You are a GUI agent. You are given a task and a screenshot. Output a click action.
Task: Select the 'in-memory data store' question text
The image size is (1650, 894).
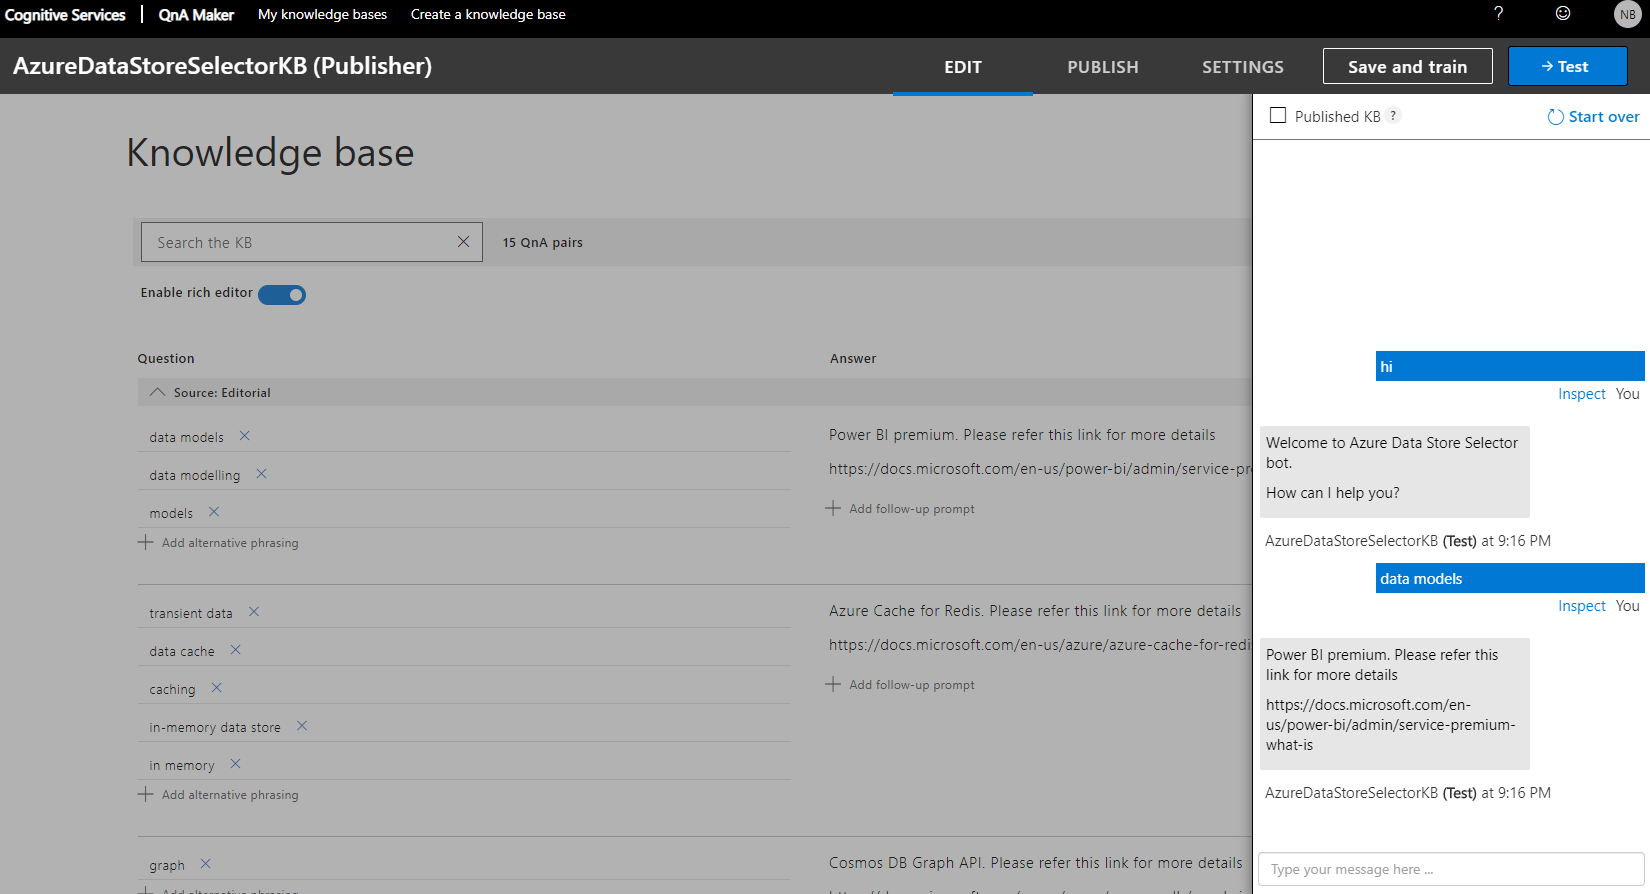tap(215, 727)
